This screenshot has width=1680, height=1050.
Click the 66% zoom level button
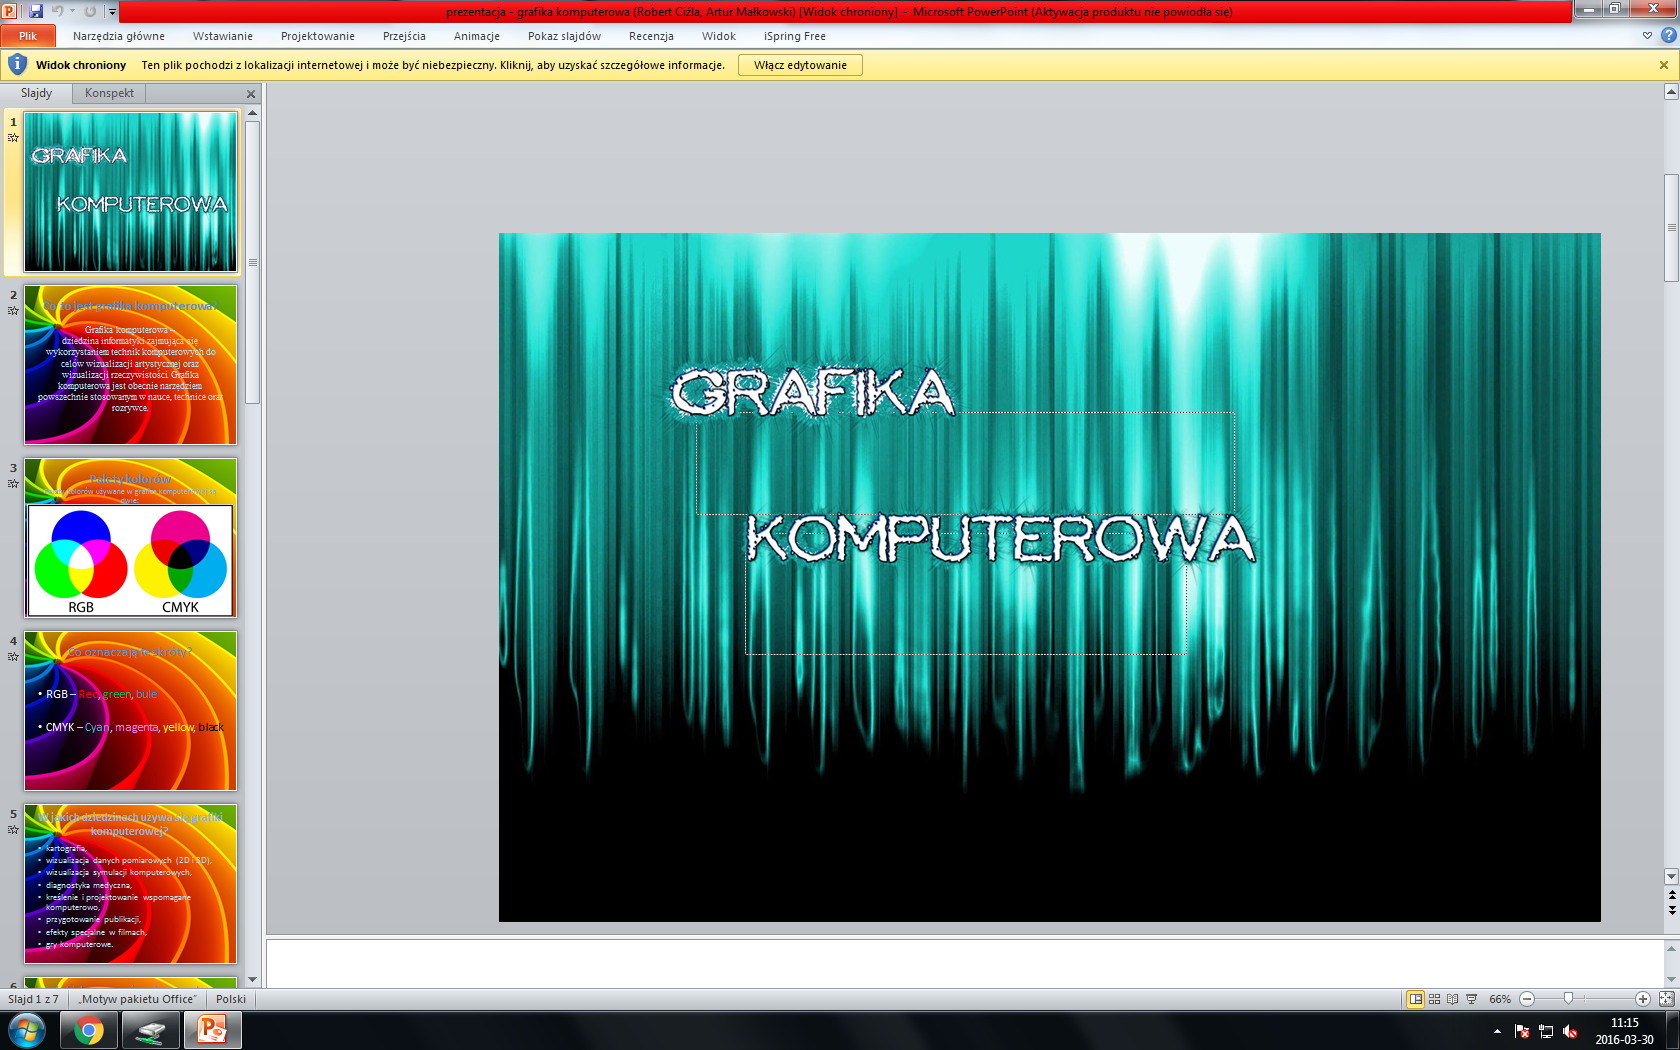pos(1499,999)
